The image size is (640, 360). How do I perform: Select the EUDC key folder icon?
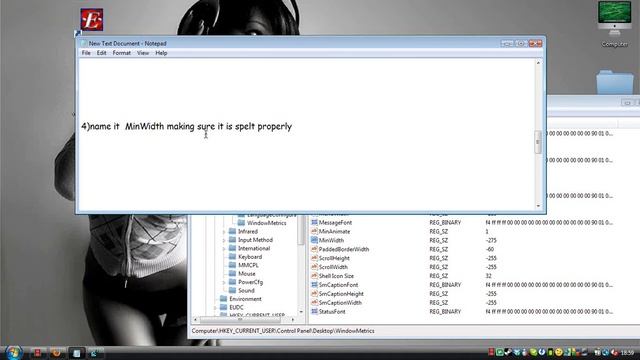(x=224, y=307)
